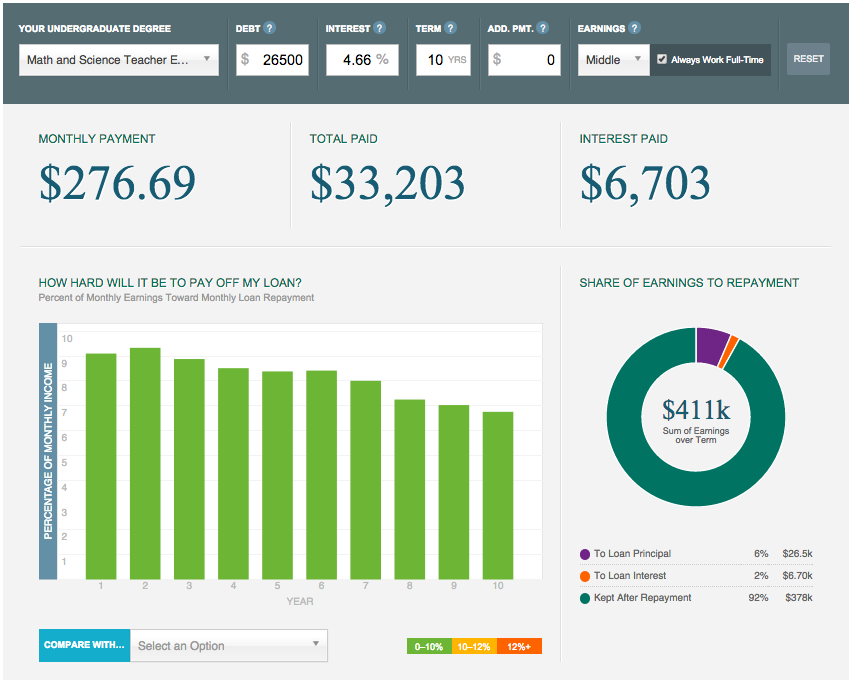The width and height of the screenshot is (853, 686).
Task: Click the Add. Pmt. help icon
Action: point(542,28)
